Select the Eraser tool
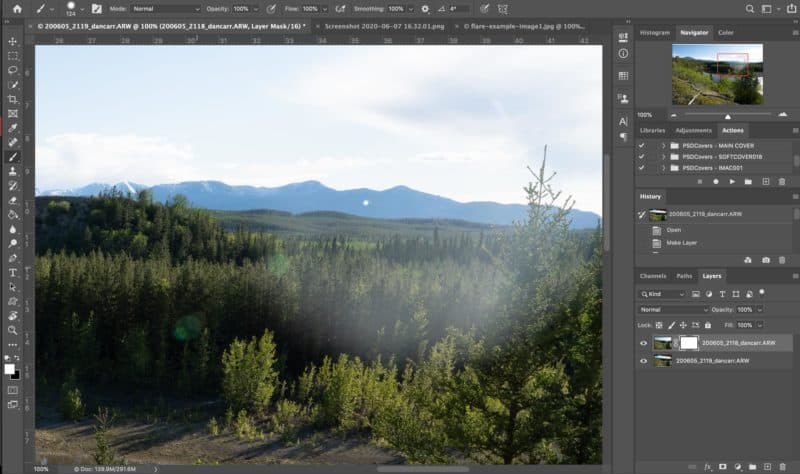800x474 pixels. (x=13, y=201)
